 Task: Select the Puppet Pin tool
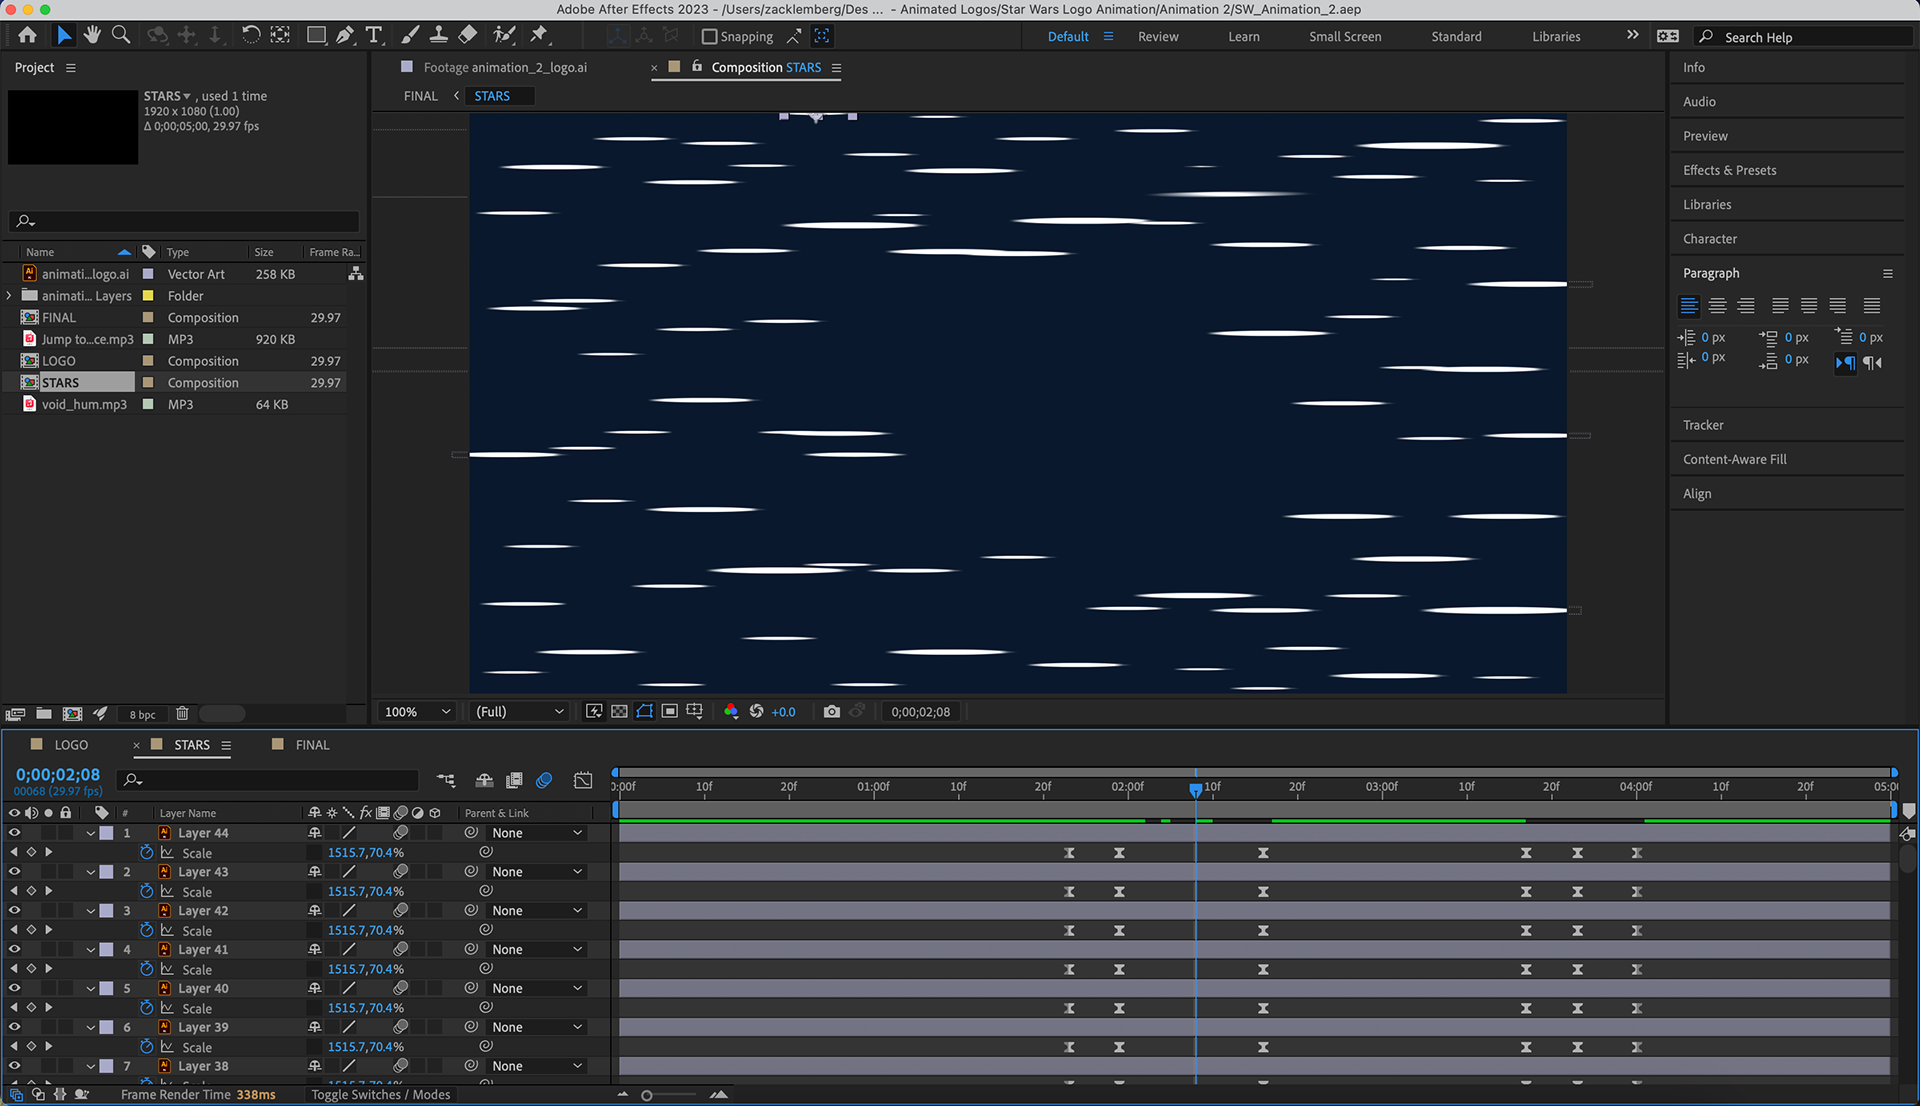(539, 35)
